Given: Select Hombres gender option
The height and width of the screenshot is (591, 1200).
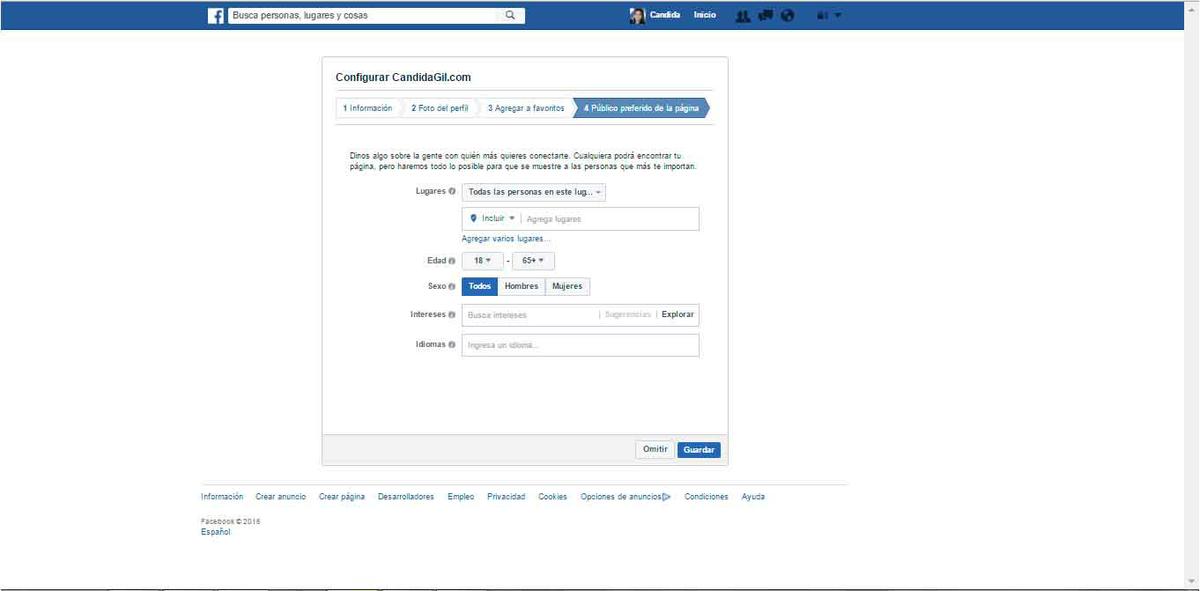Looking at the screenshot, I should [521, 287].
